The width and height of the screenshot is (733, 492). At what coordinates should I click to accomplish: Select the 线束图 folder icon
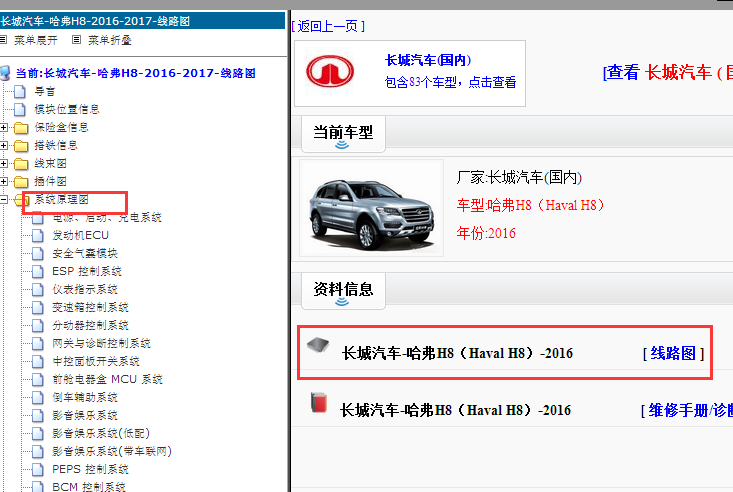point(21,164)
